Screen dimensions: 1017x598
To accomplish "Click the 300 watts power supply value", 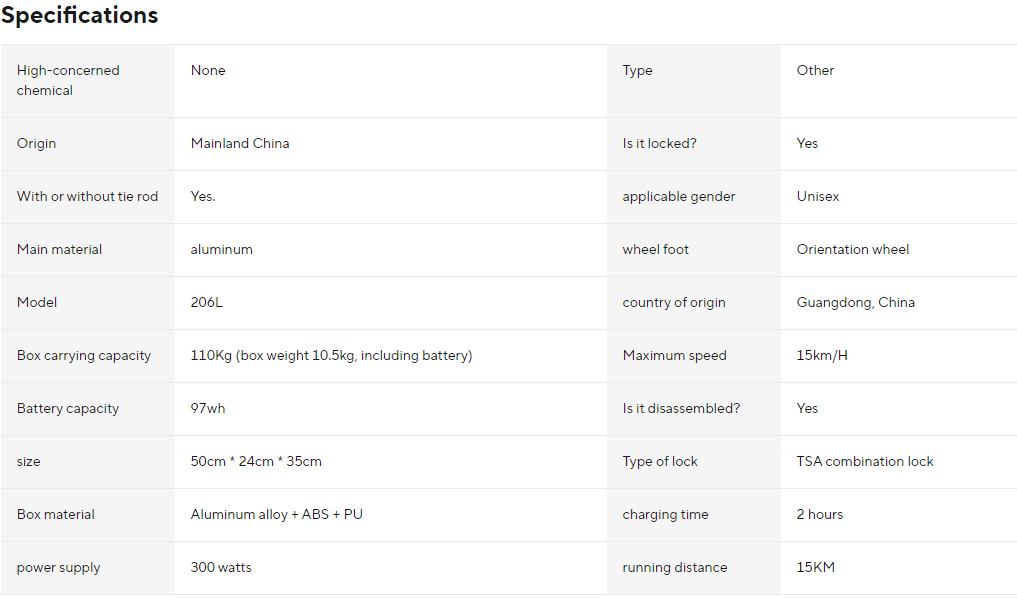I will (x=221, y=567).
